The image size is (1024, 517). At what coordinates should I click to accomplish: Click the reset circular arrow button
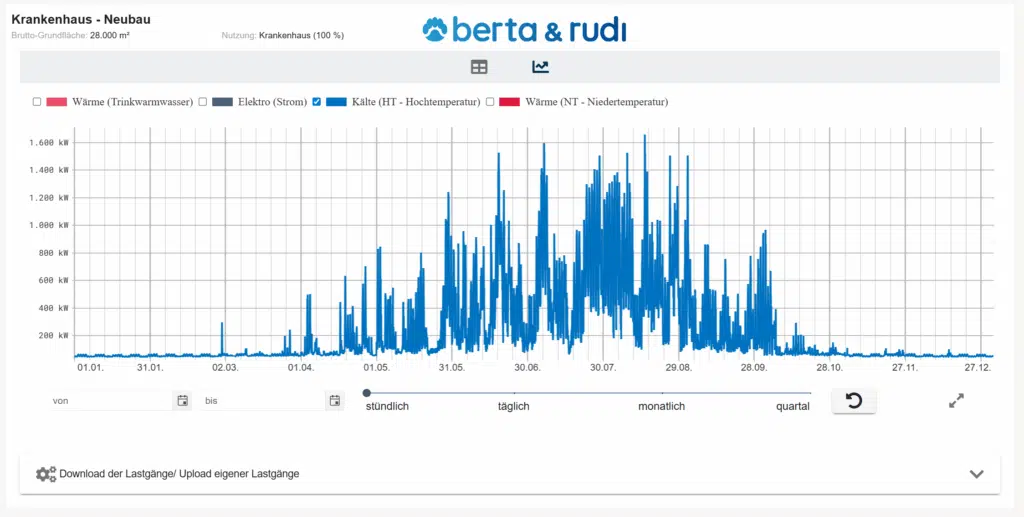click(854, 401)
